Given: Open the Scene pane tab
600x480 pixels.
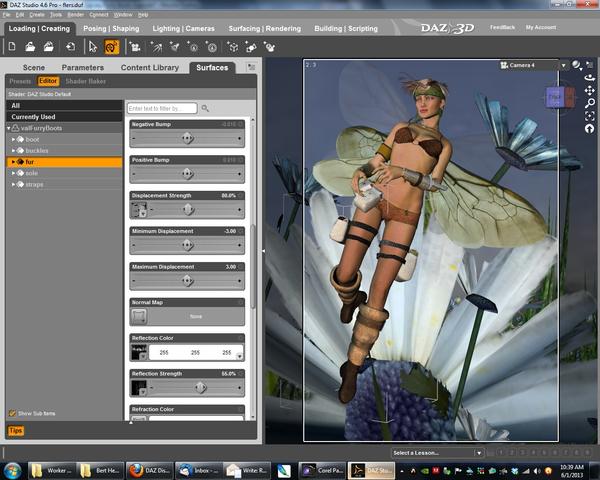Looking at the screenshot, I should [34, 67].
